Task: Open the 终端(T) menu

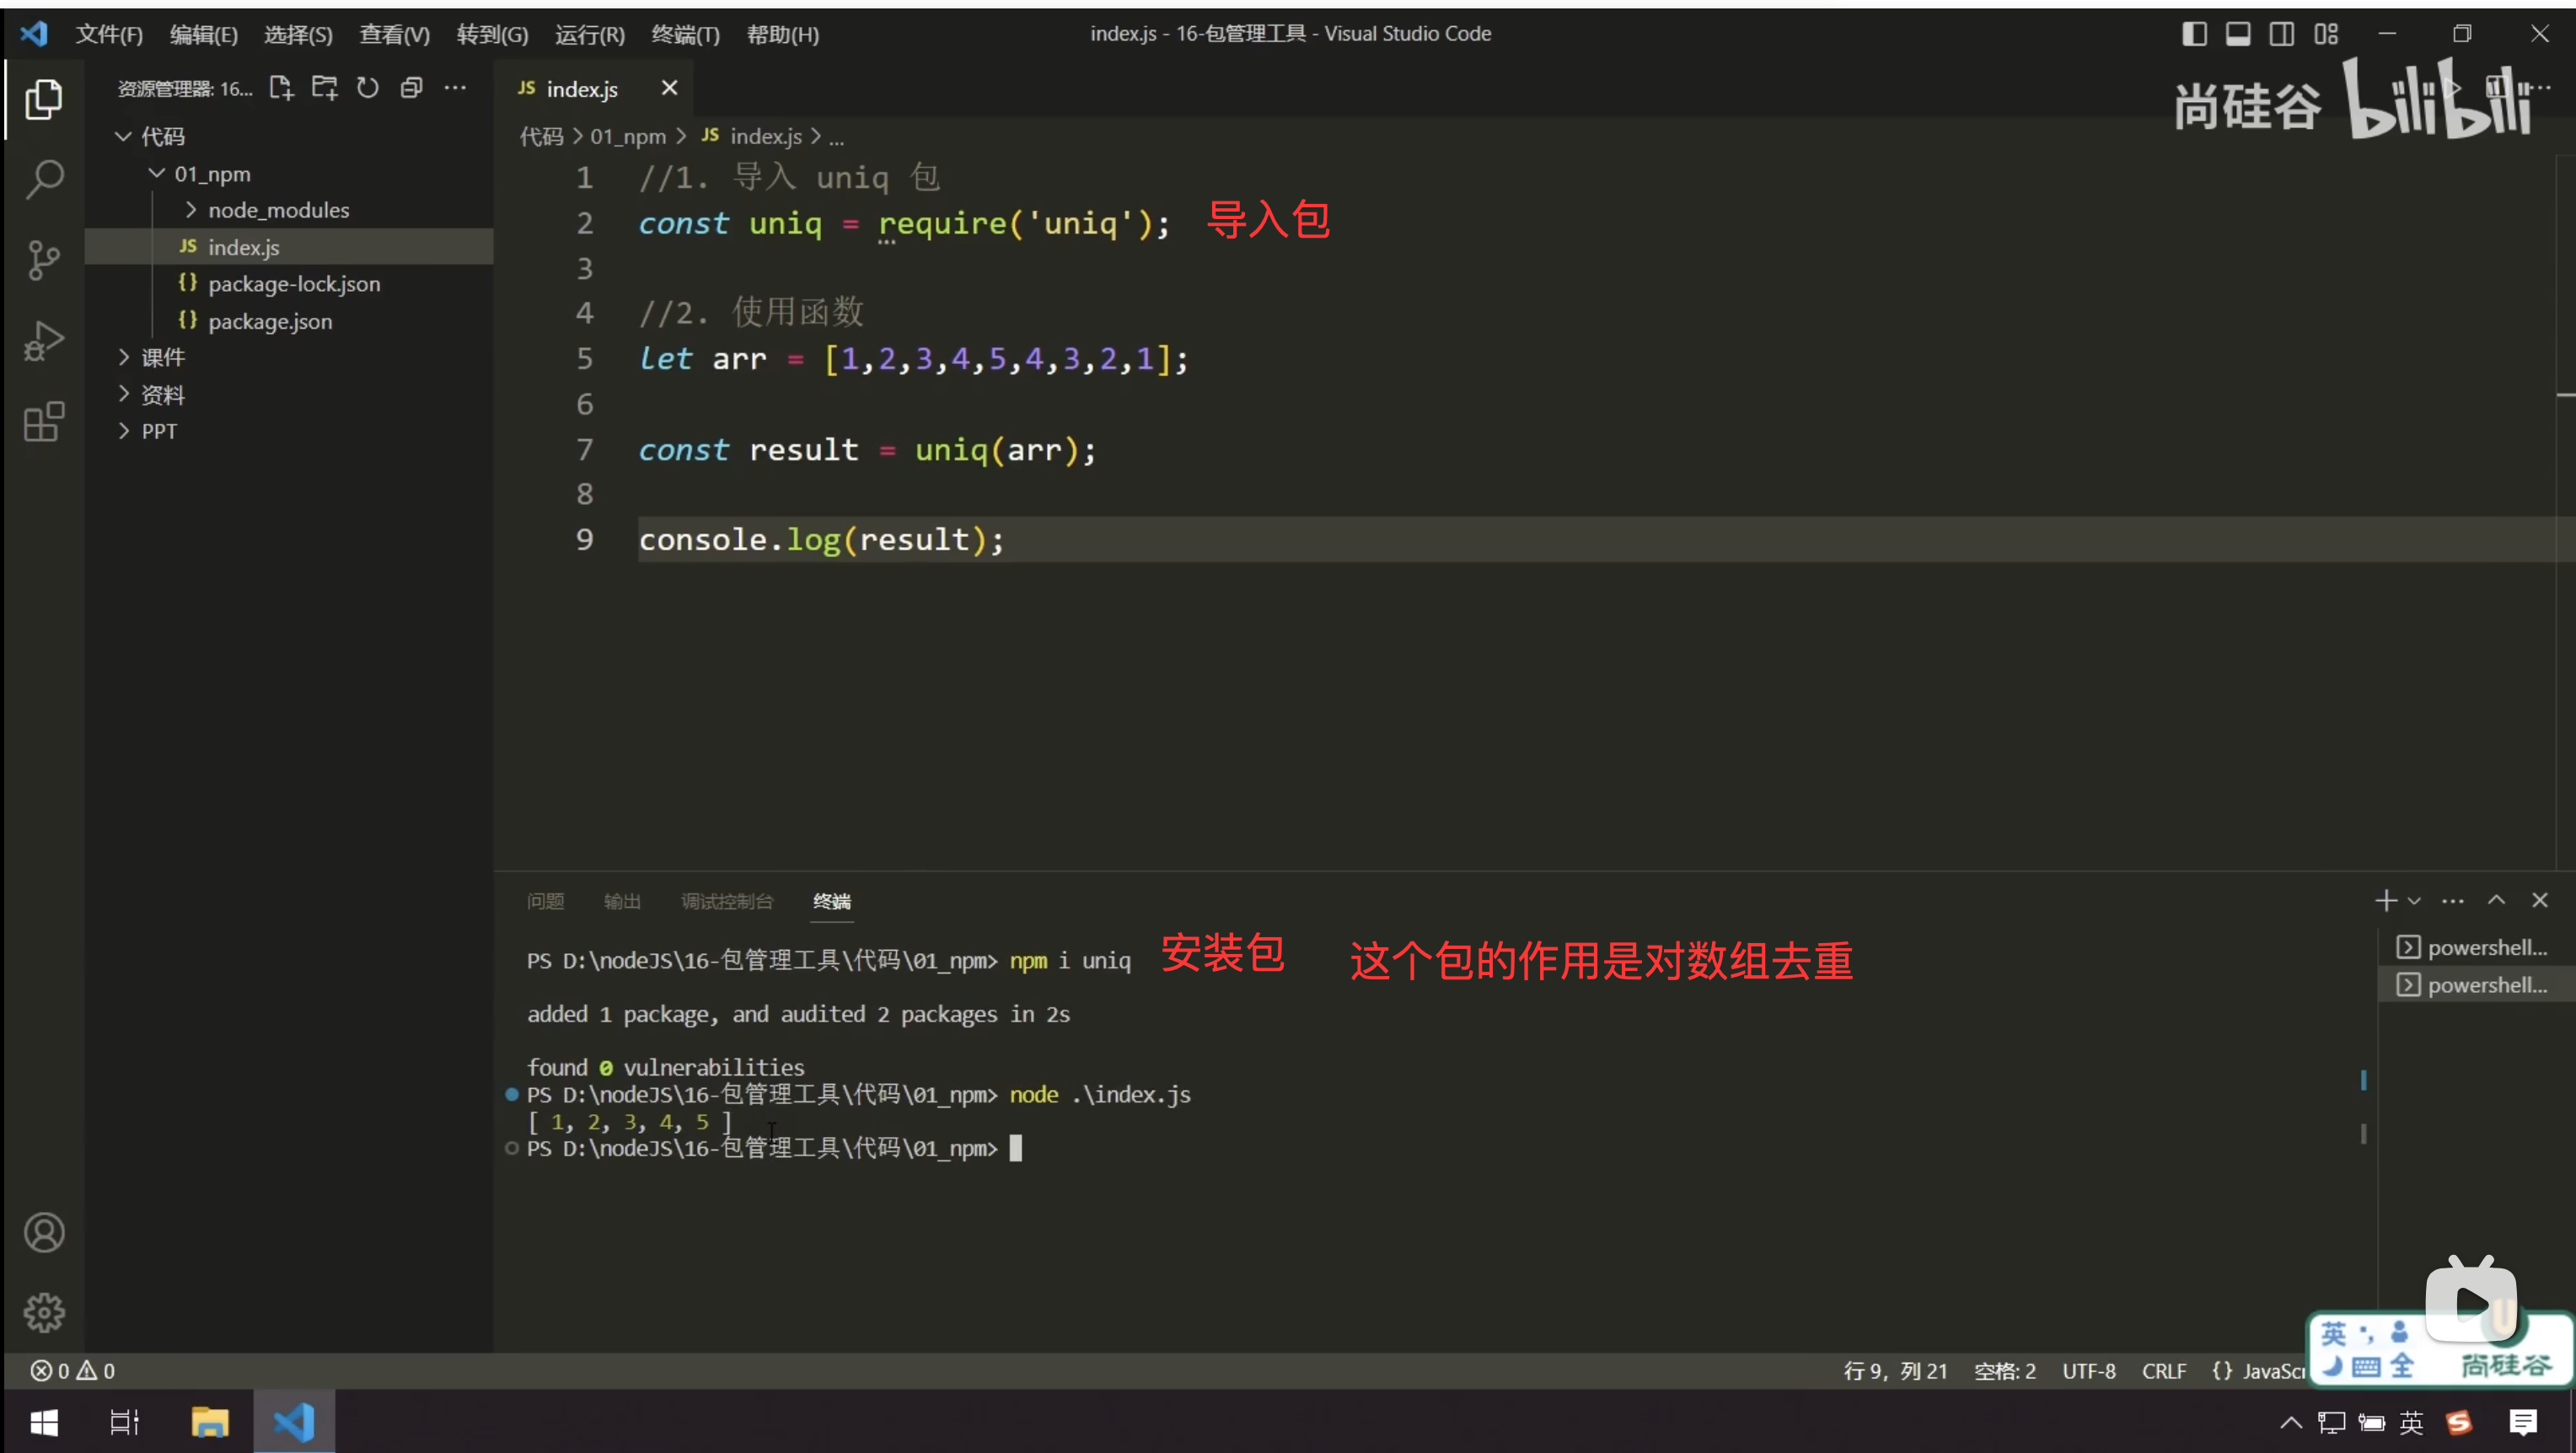Action: coord(685,34)
